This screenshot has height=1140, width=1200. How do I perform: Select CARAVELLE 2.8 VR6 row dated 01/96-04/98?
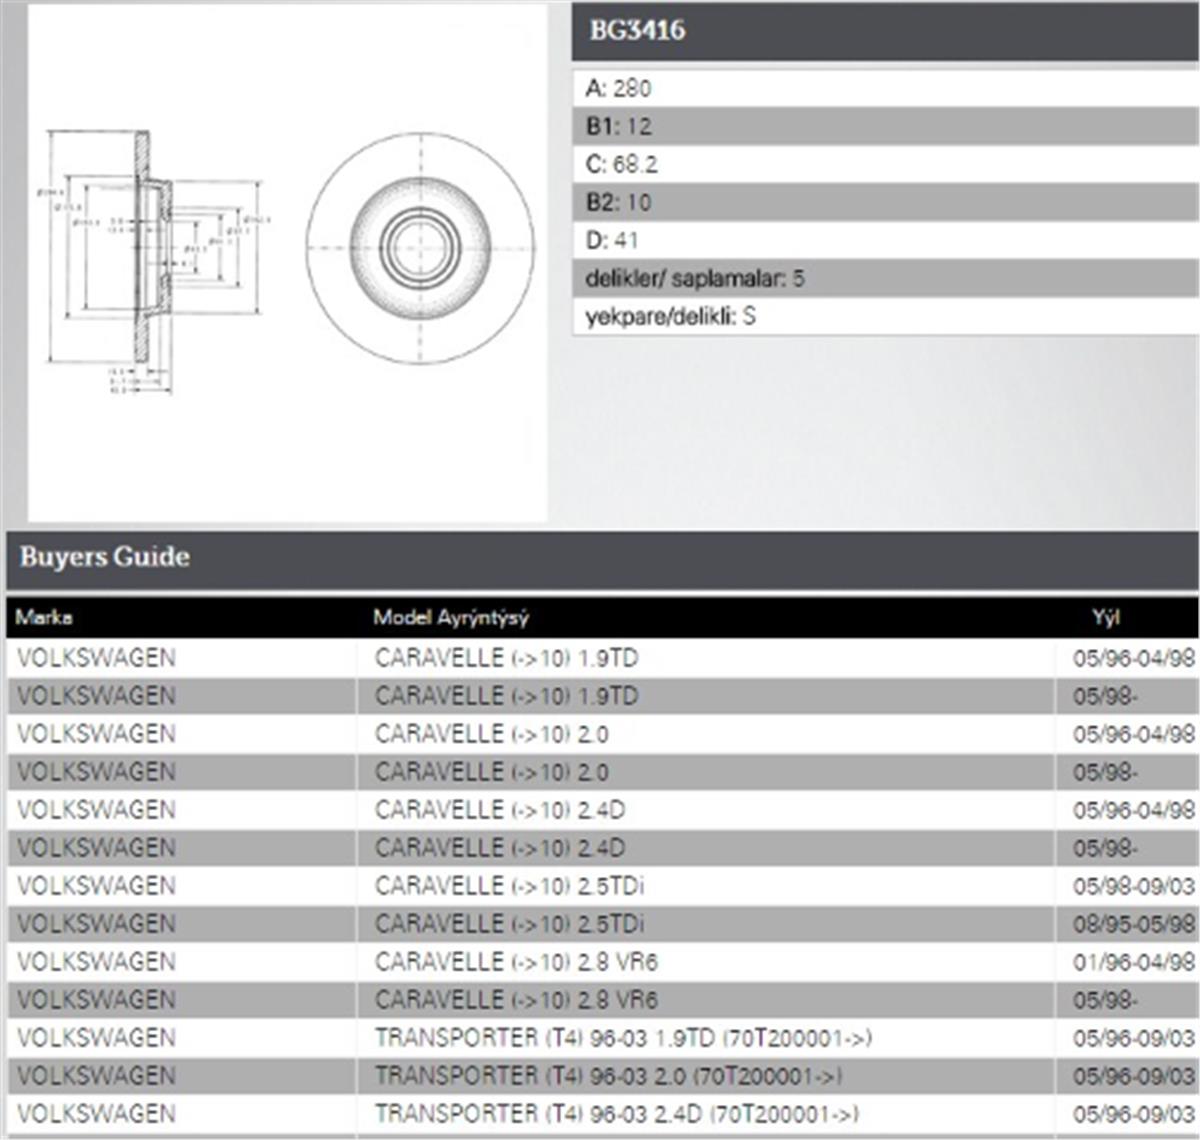tap(603, 962)
